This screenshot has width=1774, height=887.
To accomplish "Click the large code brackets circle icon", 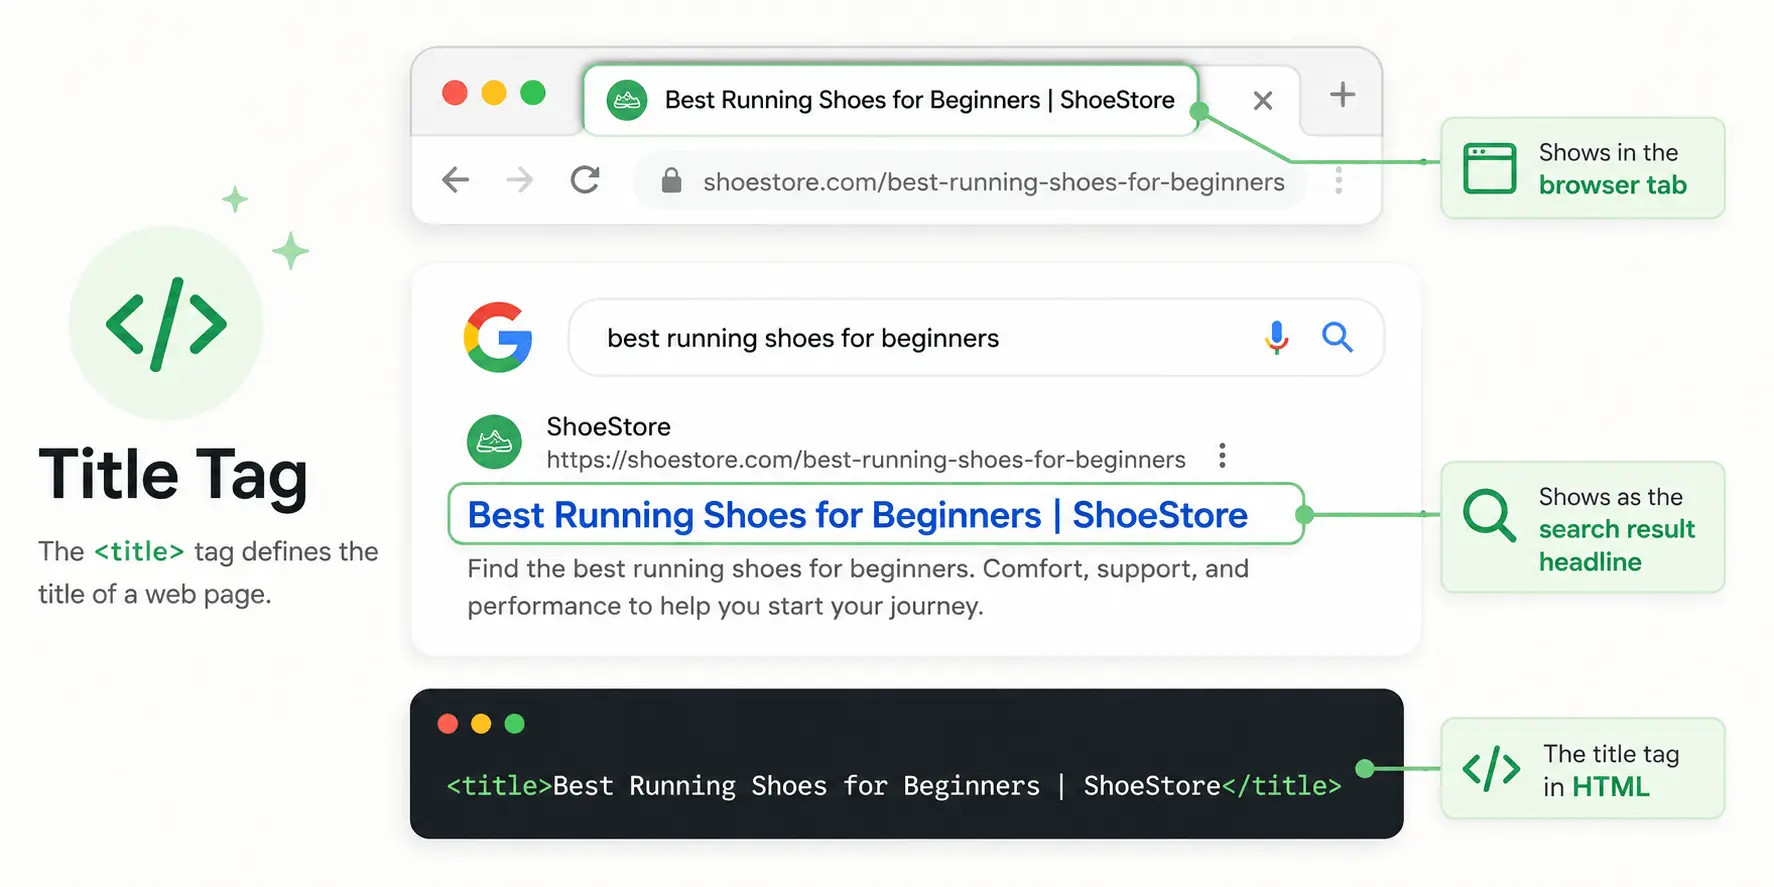I will 166,324.
